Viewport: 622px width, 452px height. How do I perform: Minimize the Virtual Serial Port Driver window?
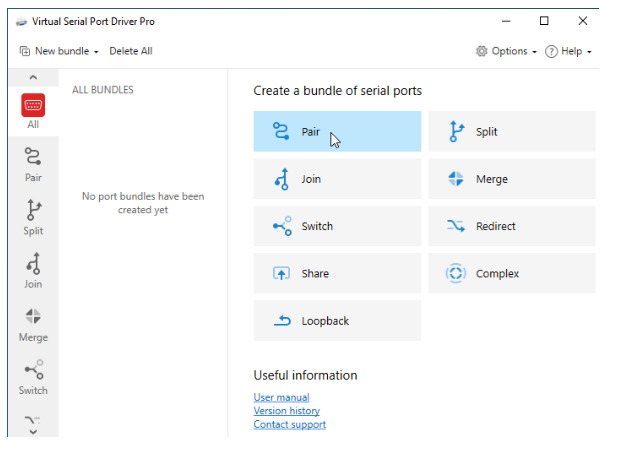click(506, 21)
